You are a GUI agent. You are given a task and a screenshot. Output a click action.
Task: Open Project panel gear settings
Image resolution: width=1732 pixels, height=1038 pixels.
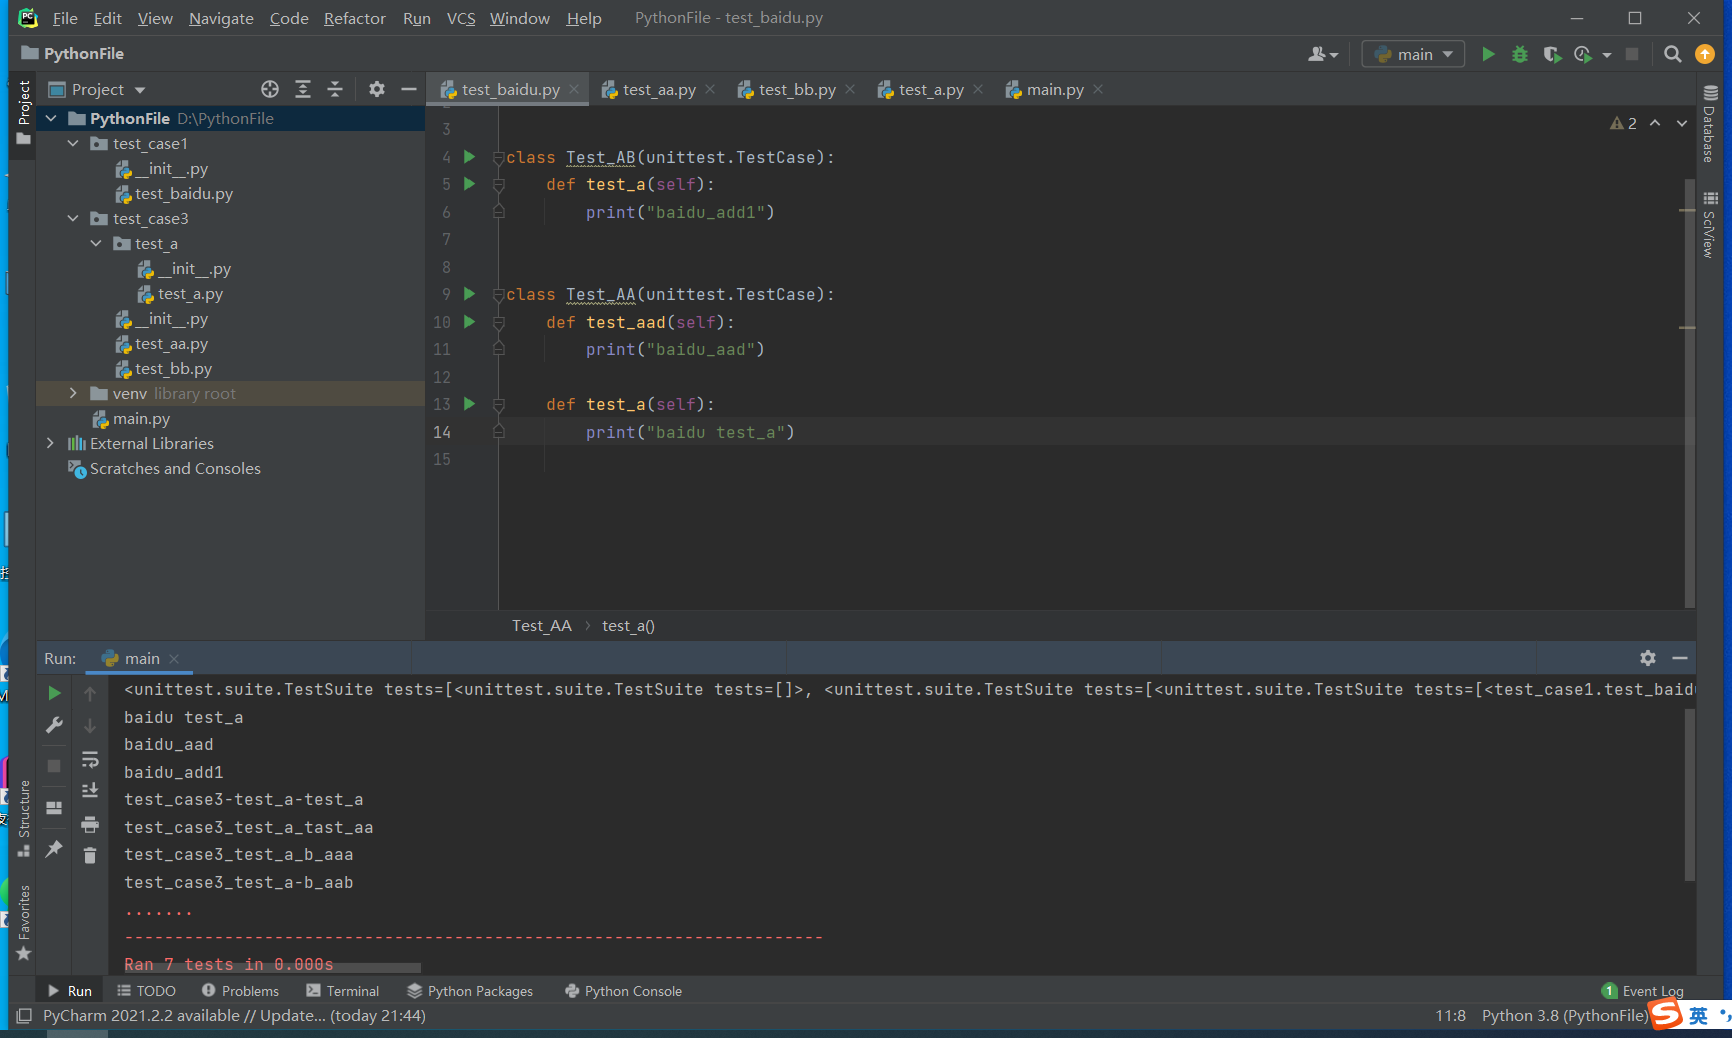coord(376,89)
